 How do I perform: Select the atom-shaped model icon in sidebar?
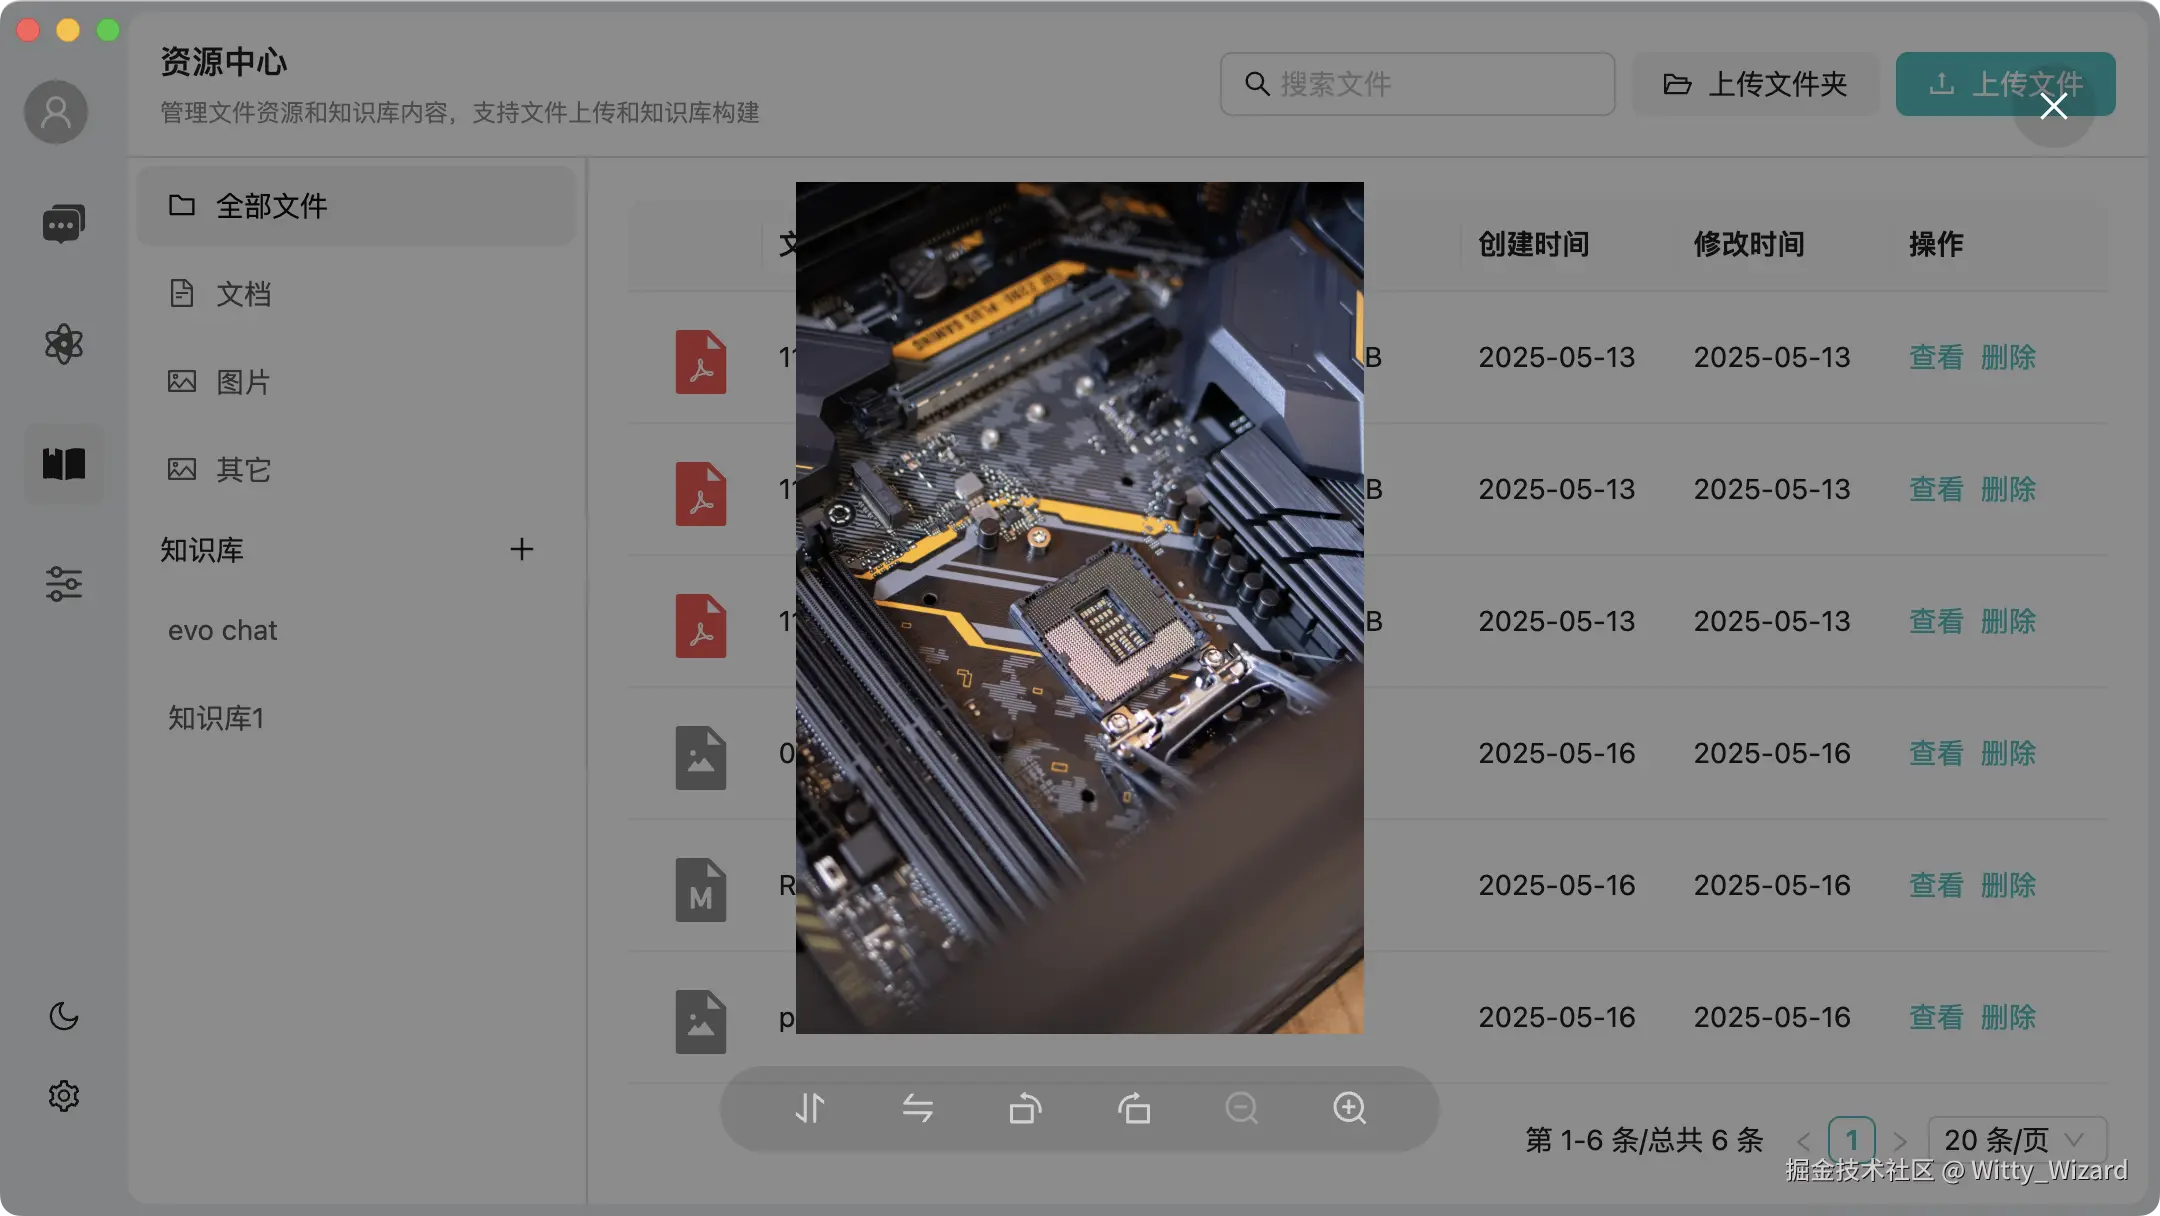coord(63,344)
